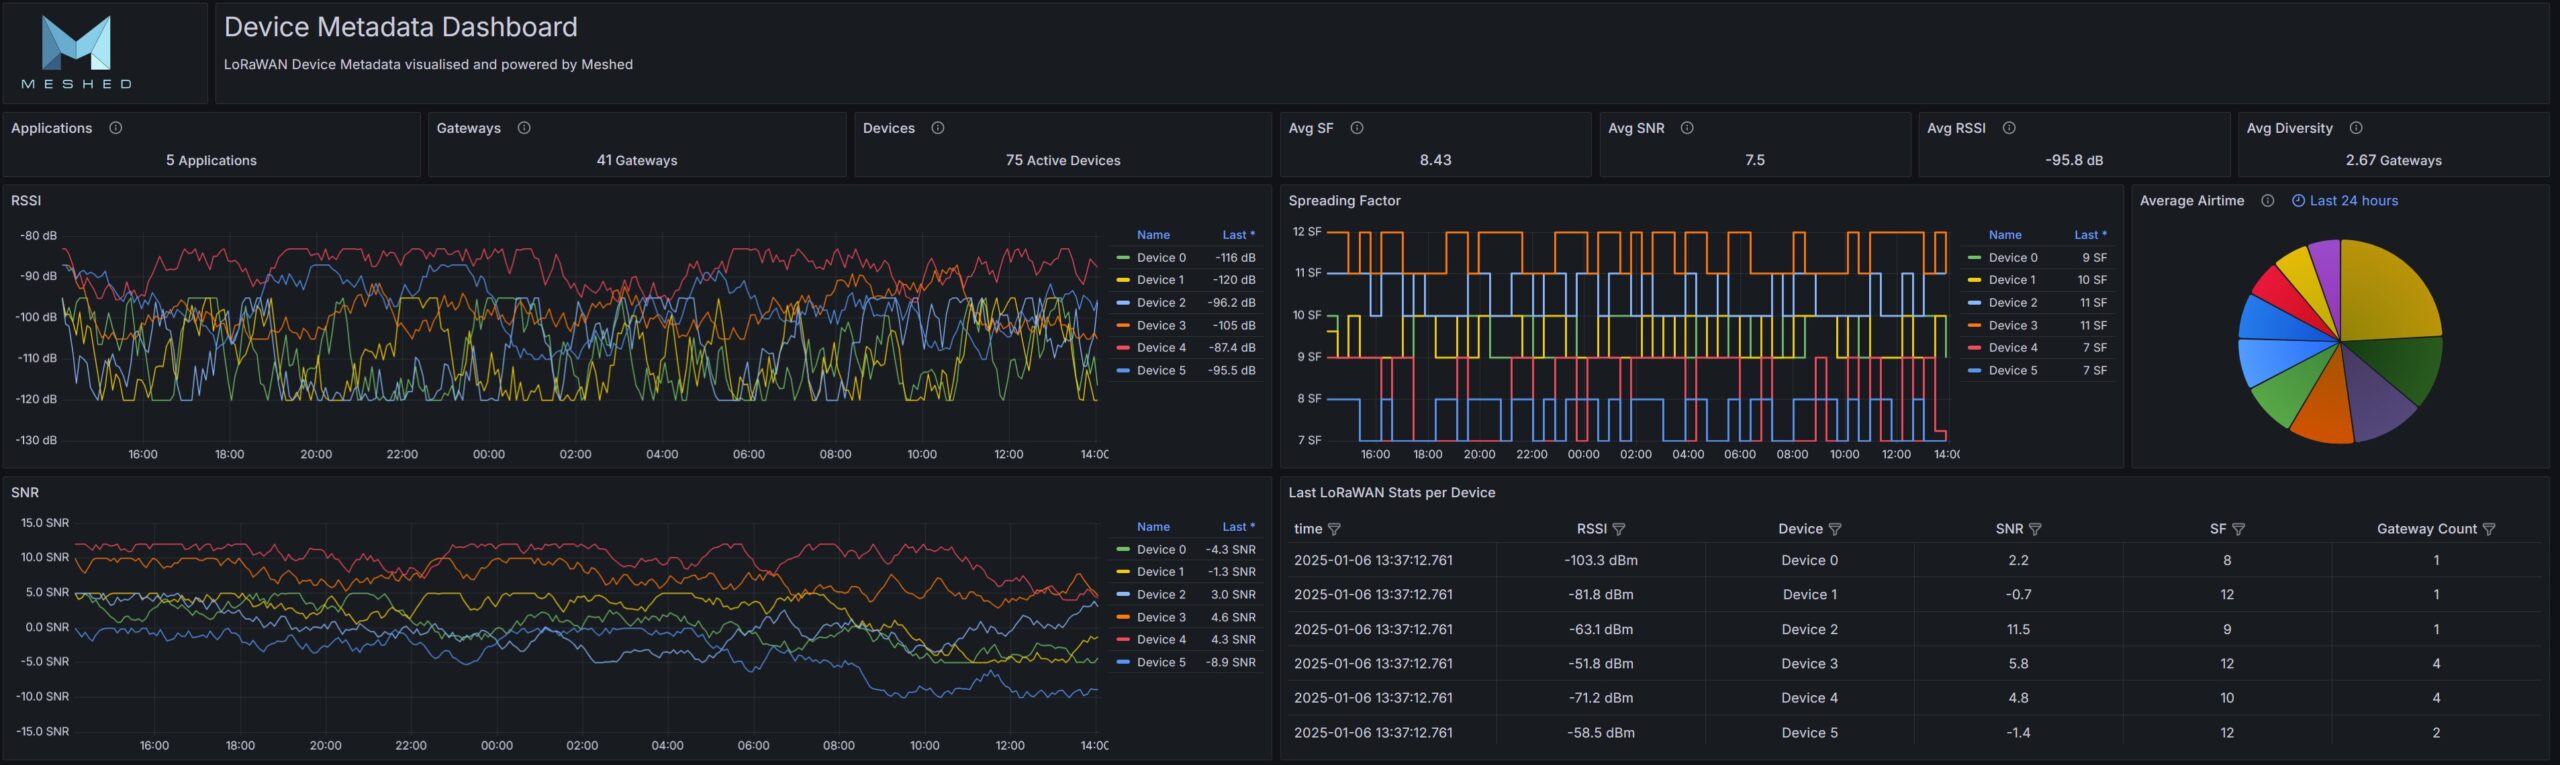Viewport: 2560px width, 765px height.
Task: Open Last LoRaWAN Stats per Device menu
Action: tap(1391, 493)
